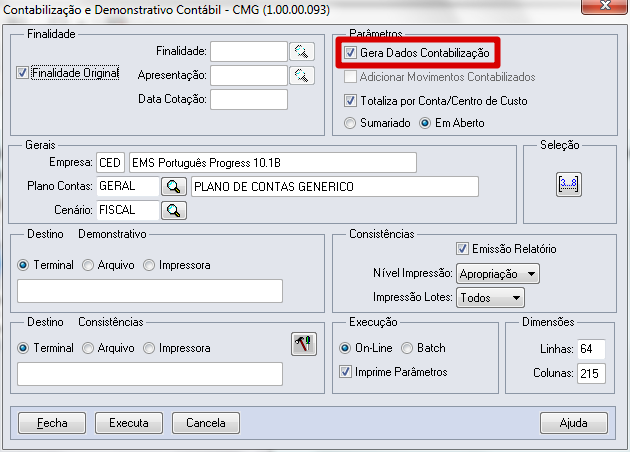Open the Seleção range button
Viewport: 630px width, 452px height.
pyautogui.click(x=569, y=184)
